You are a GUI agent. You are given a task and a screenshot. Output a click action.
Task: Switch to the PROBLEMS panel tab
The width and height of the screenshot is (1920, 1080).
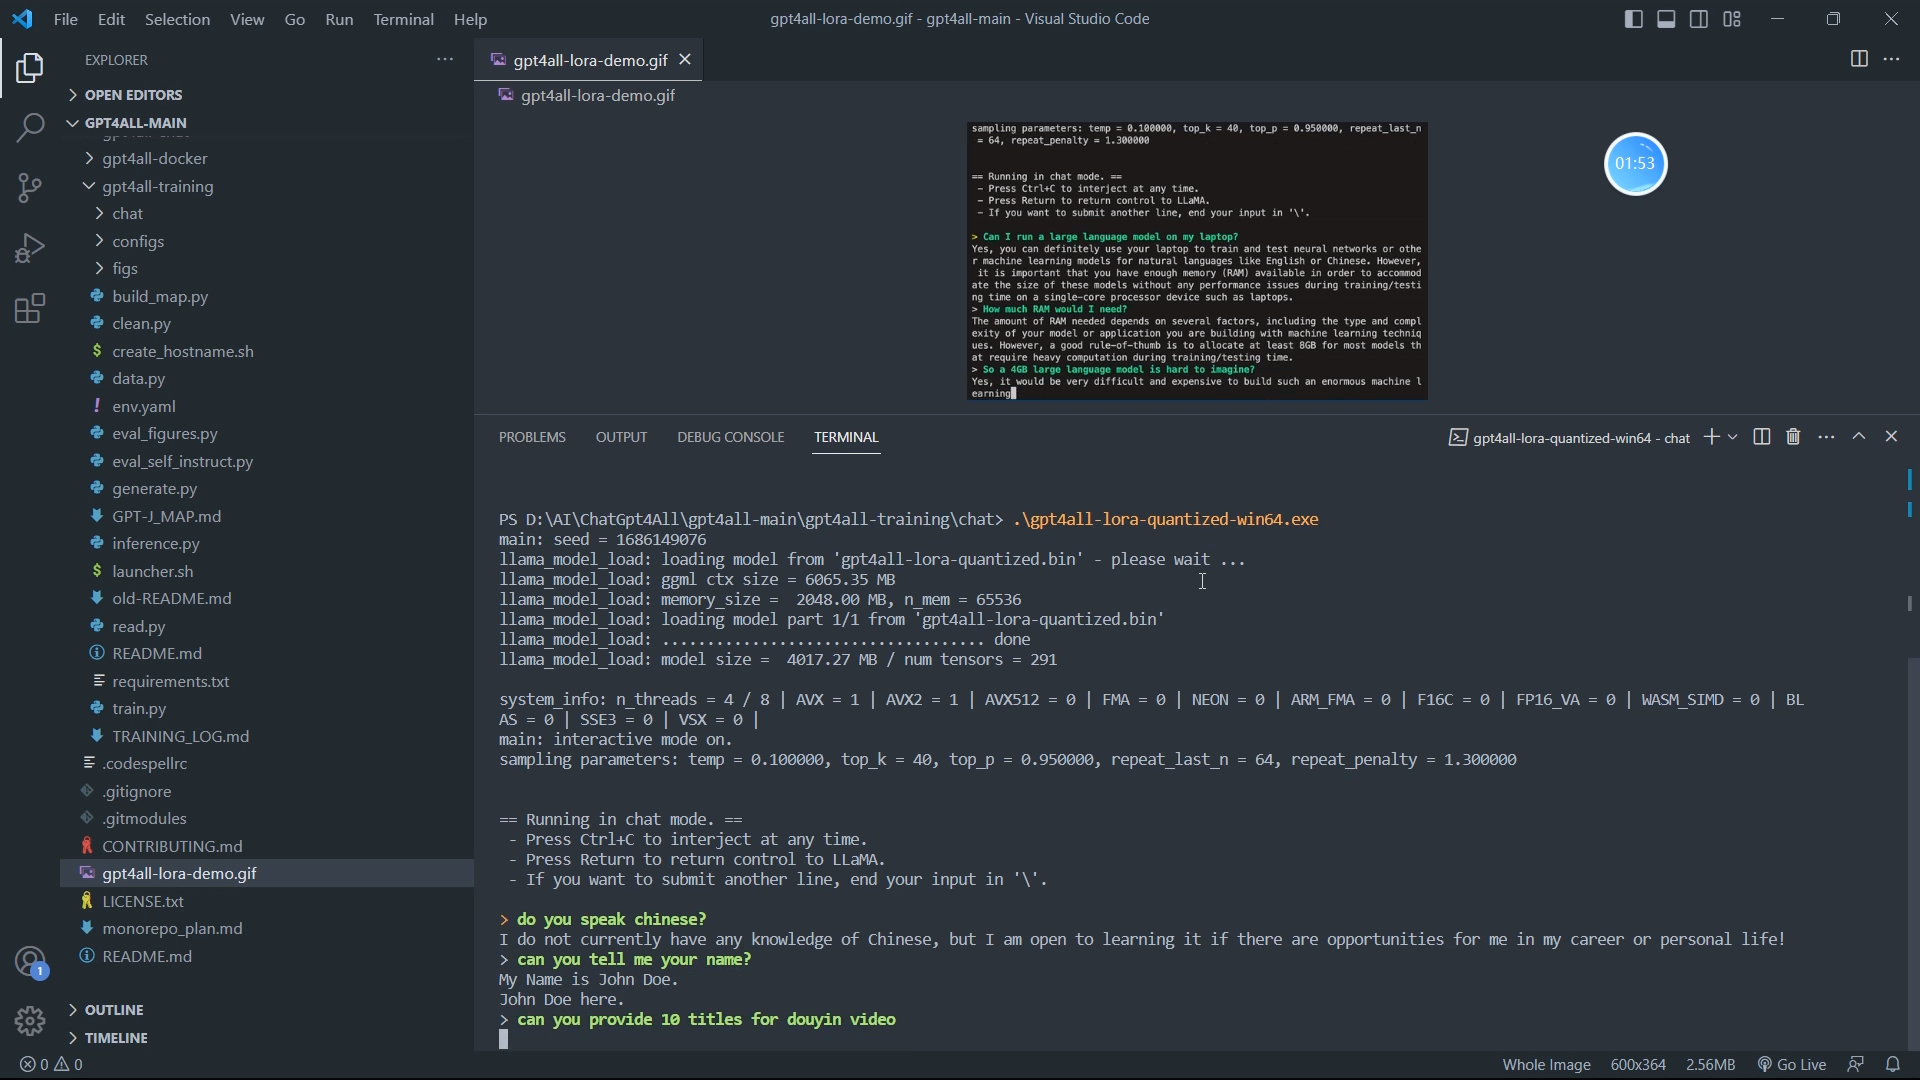click(x=532, y=437)
